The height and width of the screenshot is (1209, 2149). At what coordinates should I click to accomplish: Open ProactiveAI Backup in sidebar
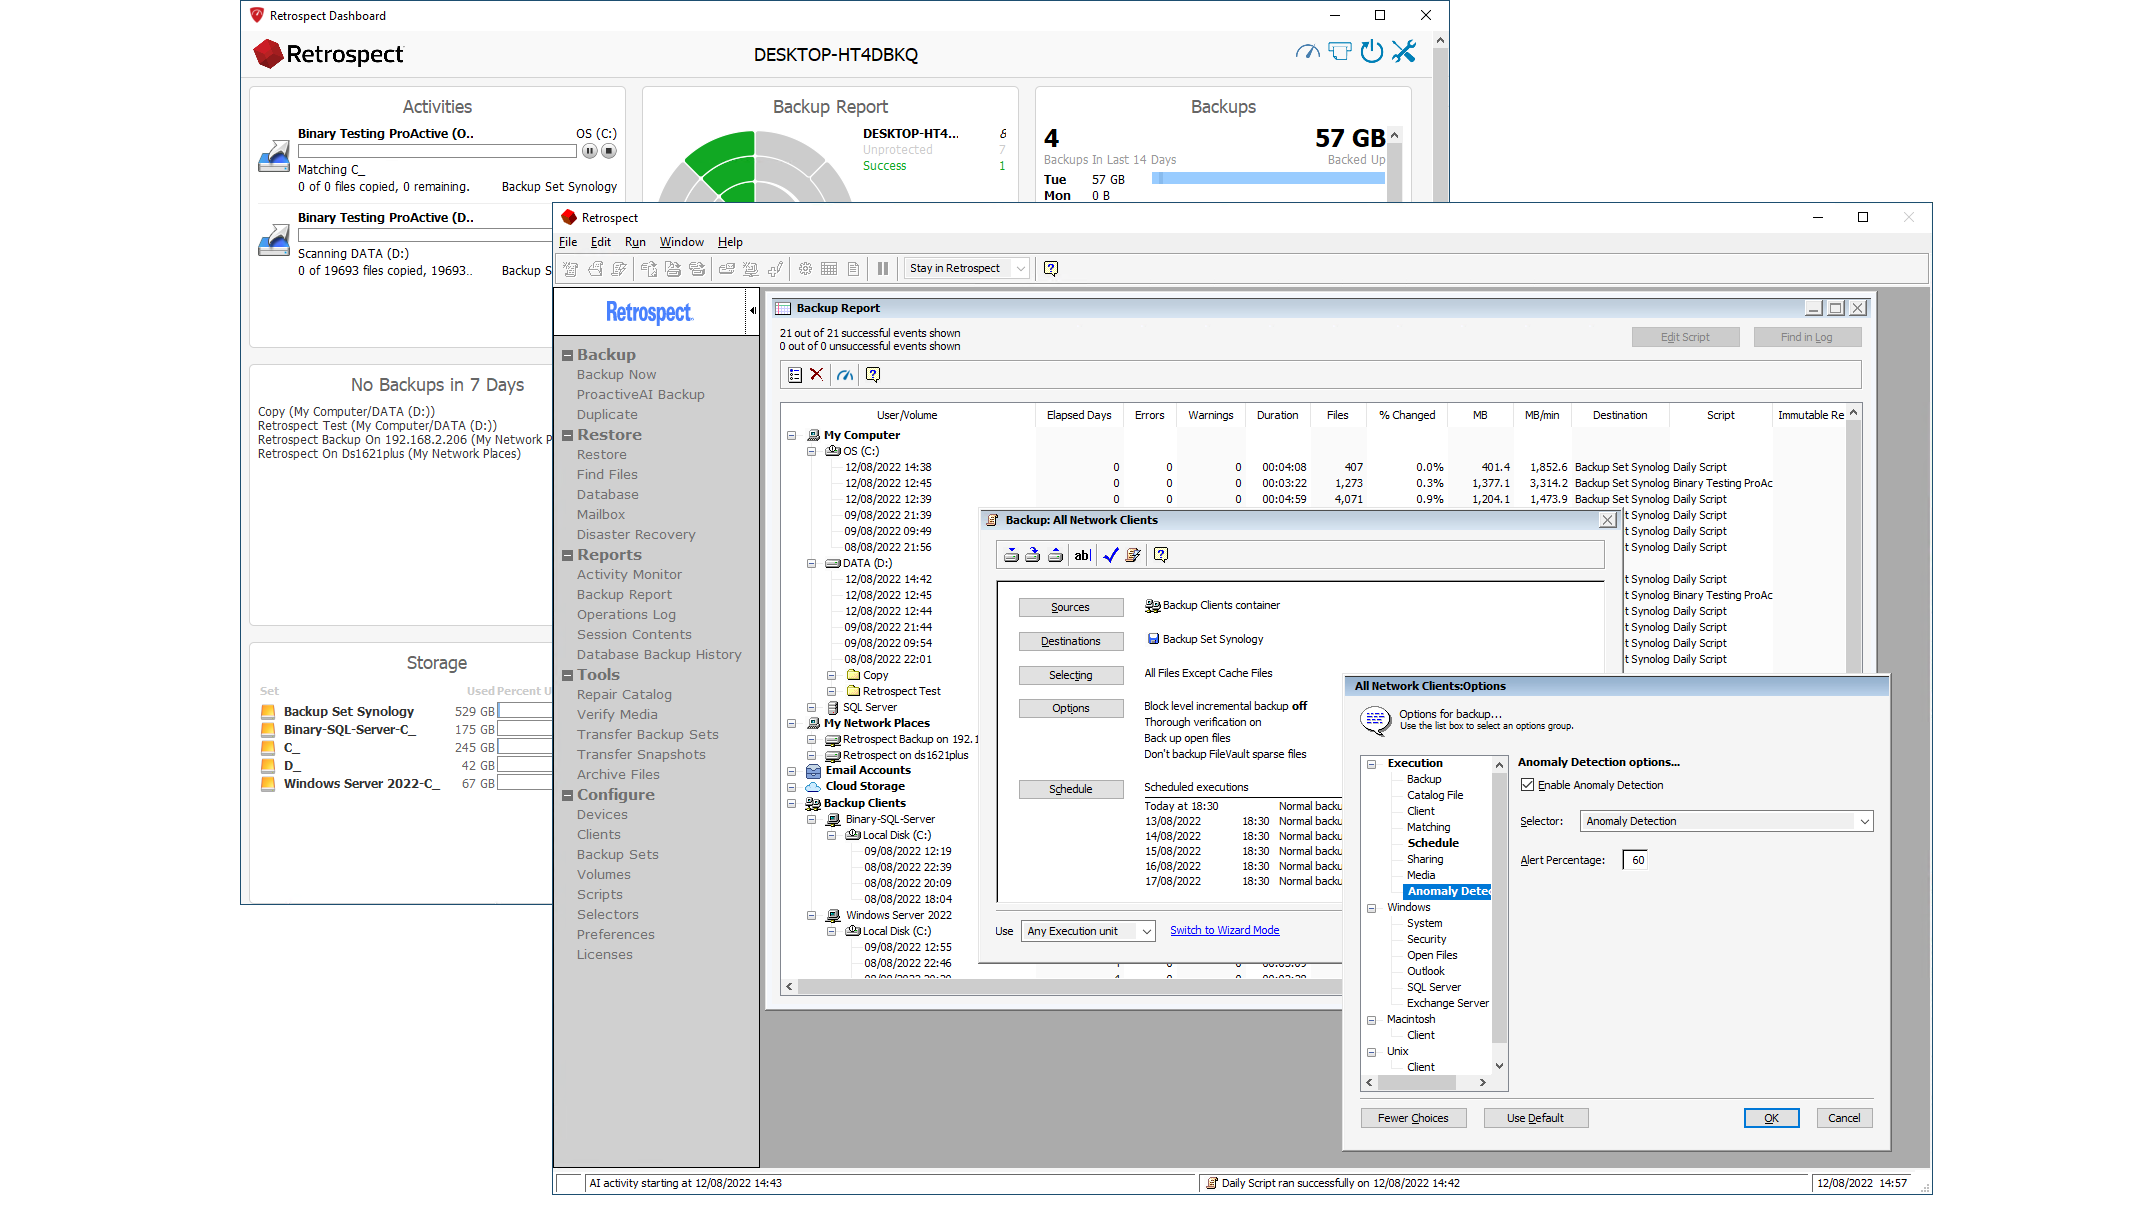click(641, 395)
